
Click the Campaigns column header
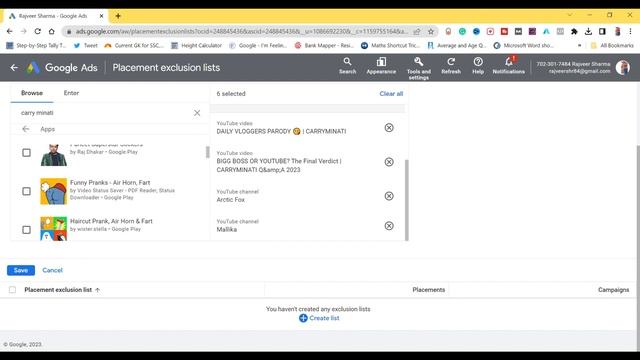point(613,290)
